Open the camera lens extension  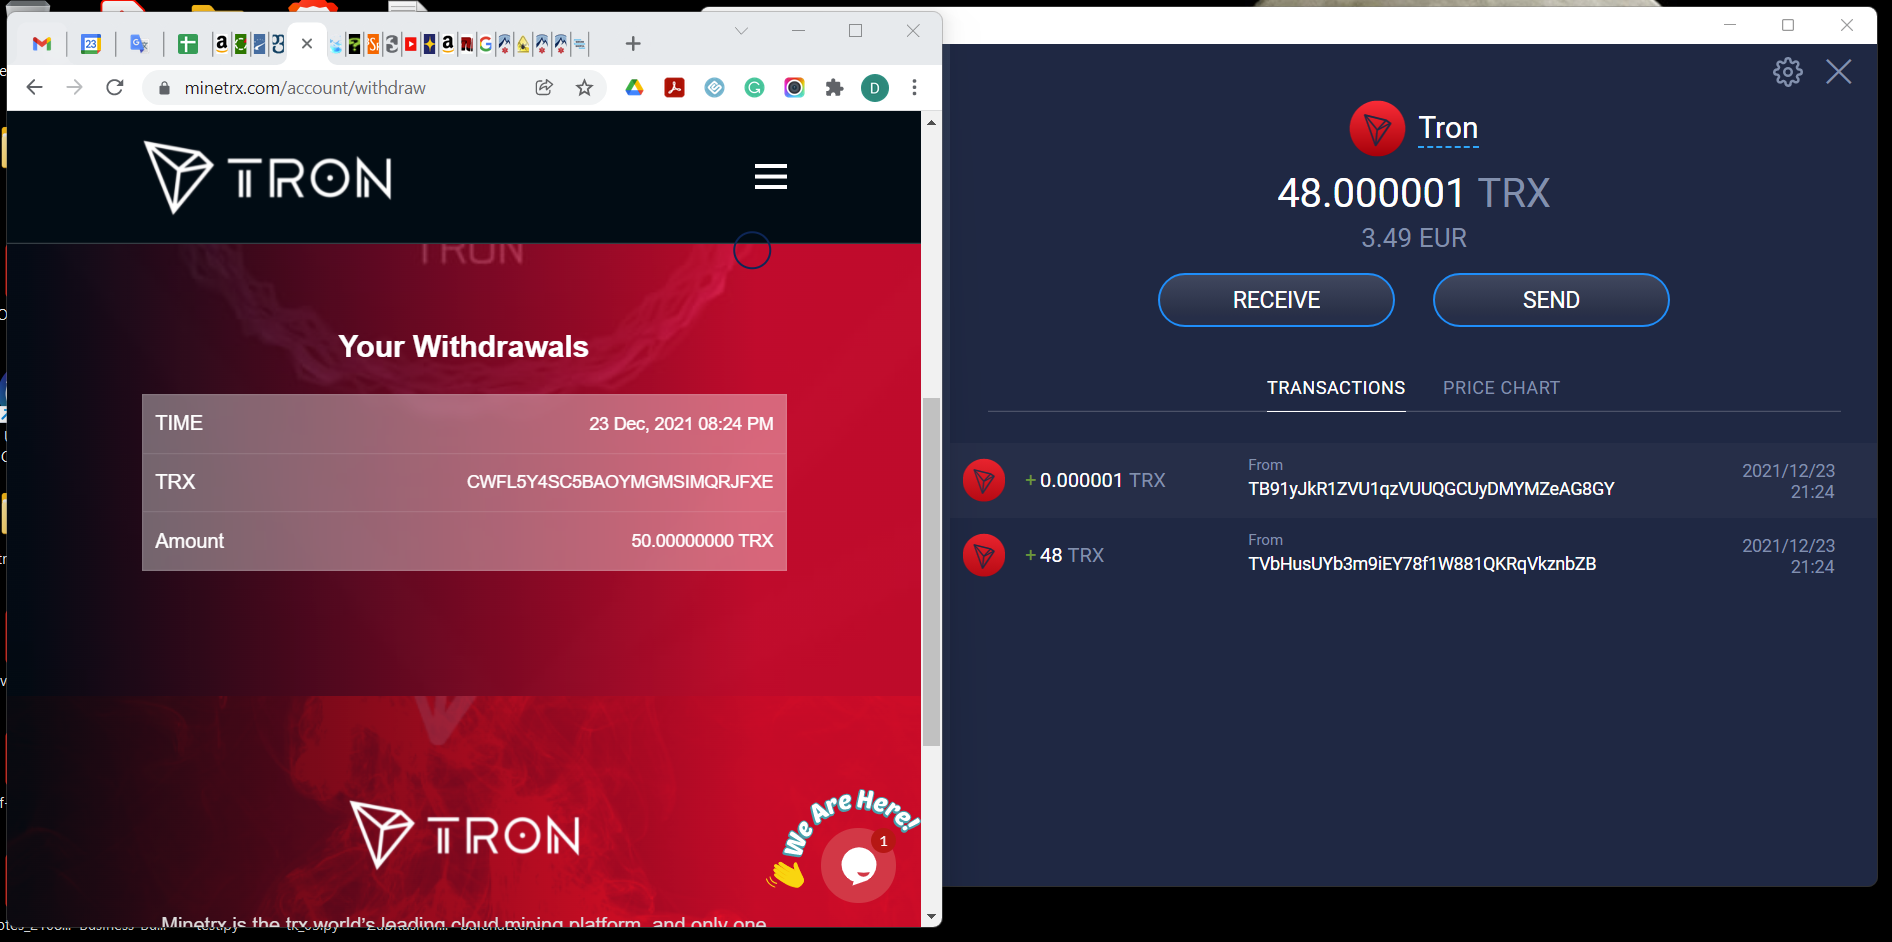click(795, 88)
